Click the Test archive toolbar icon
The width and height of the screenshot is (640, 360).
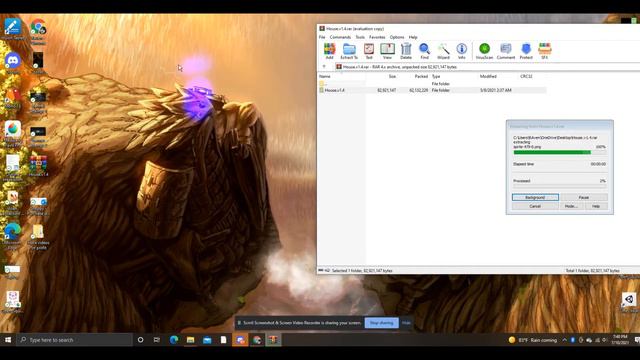coord(369,51)
